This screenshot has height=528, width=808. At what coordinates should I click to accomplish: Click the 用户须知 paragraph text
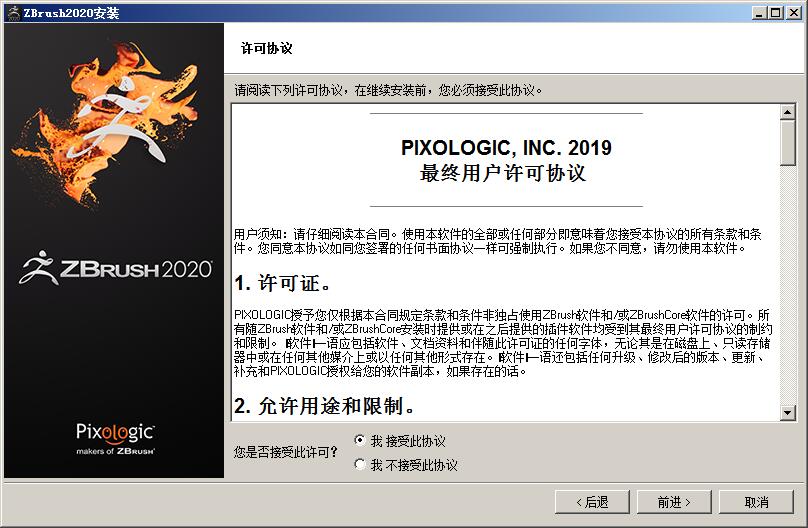tap(498, 241)
